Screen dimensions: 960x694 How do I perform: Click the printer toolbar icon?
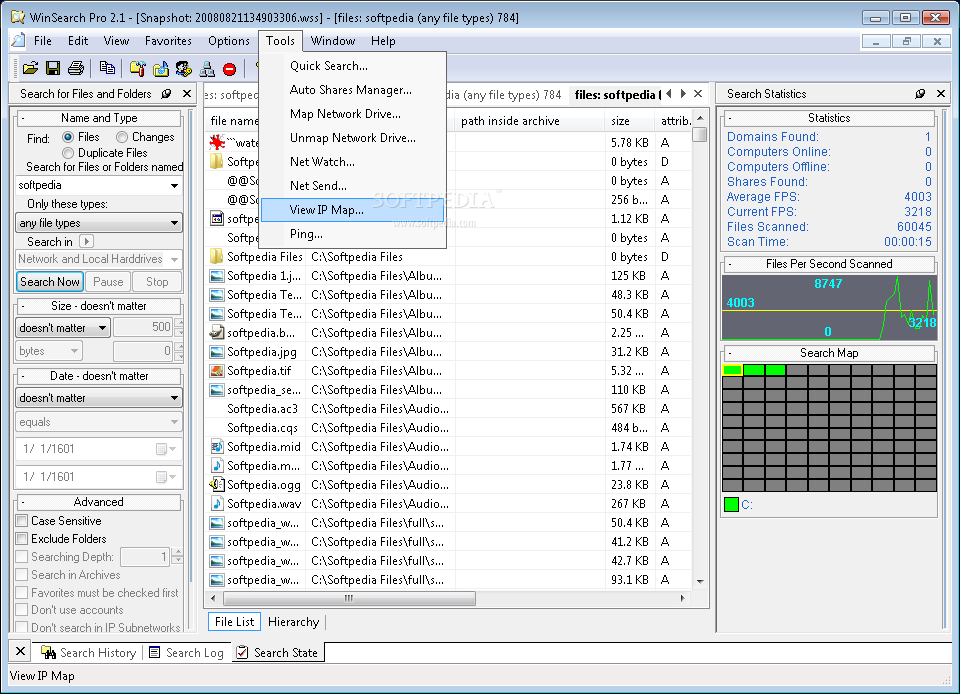(x=76, y=69)
